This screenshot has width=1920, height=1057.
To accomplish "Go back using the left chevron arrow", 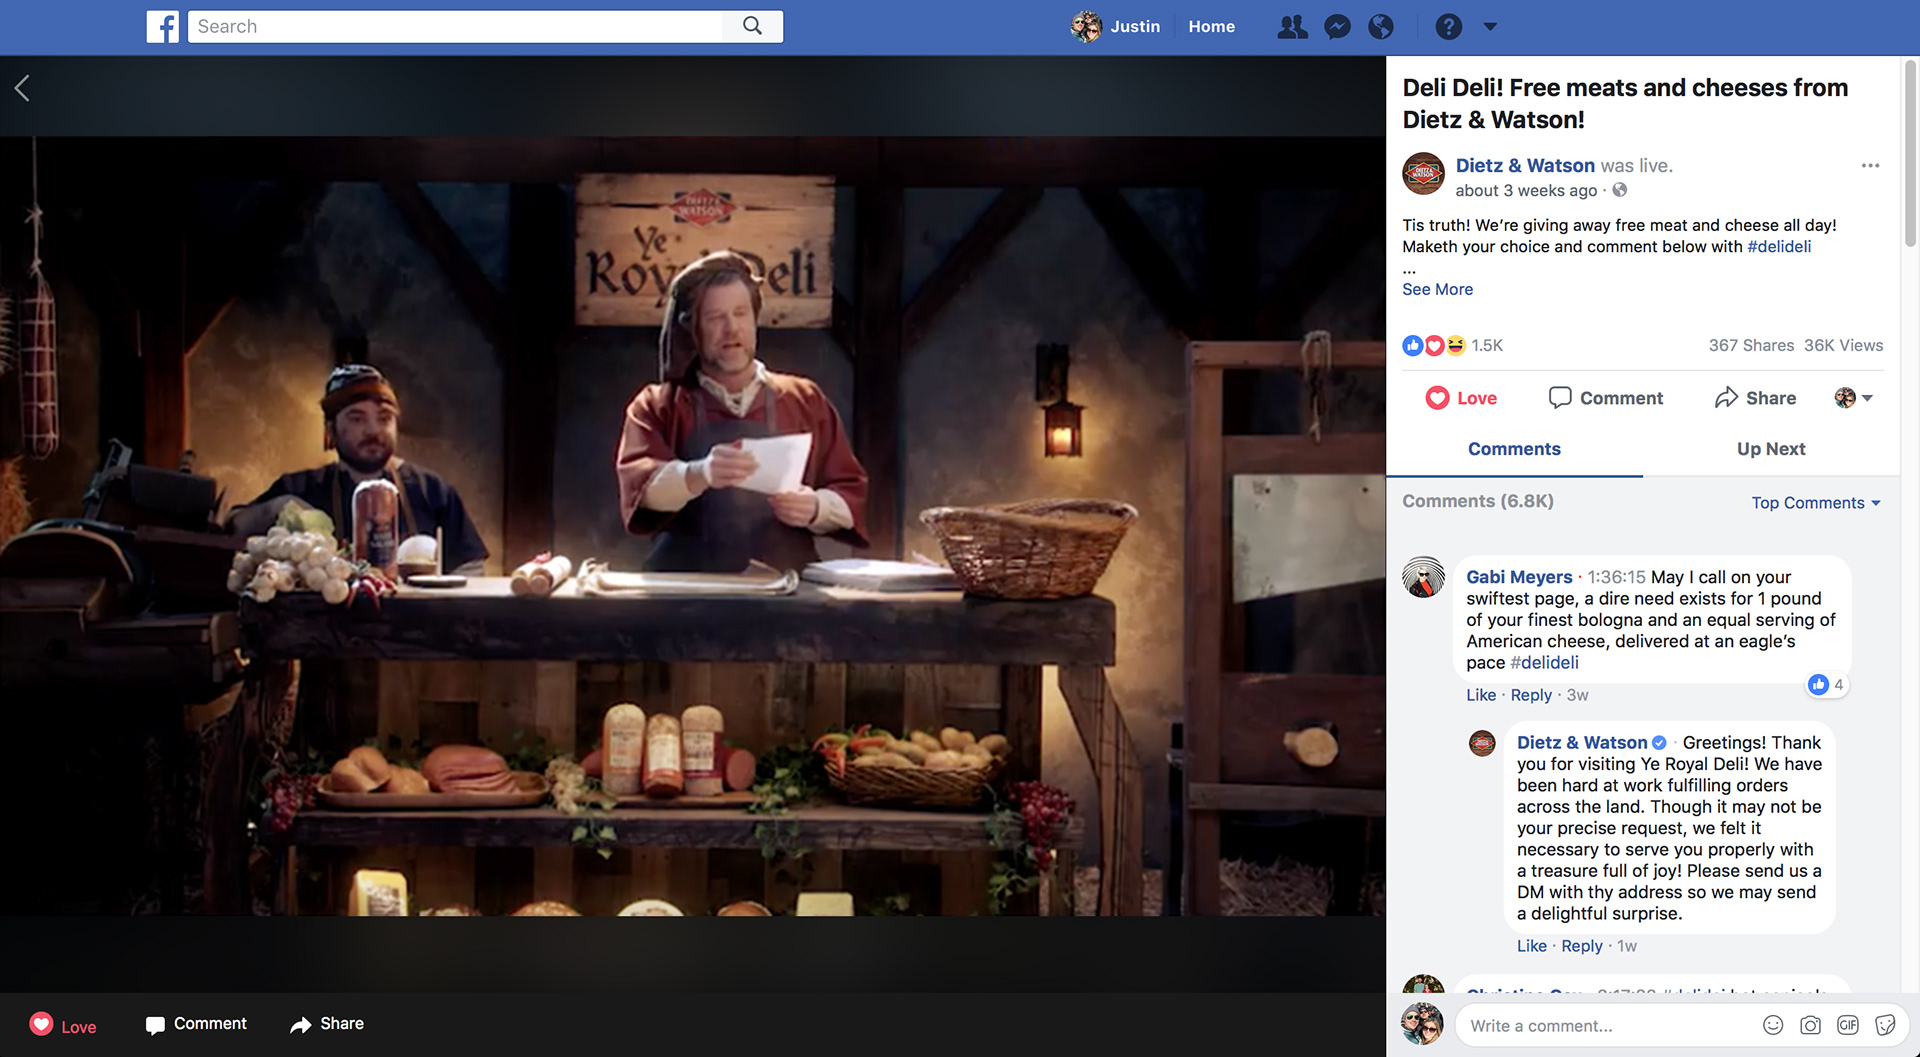I will (22, 88).
